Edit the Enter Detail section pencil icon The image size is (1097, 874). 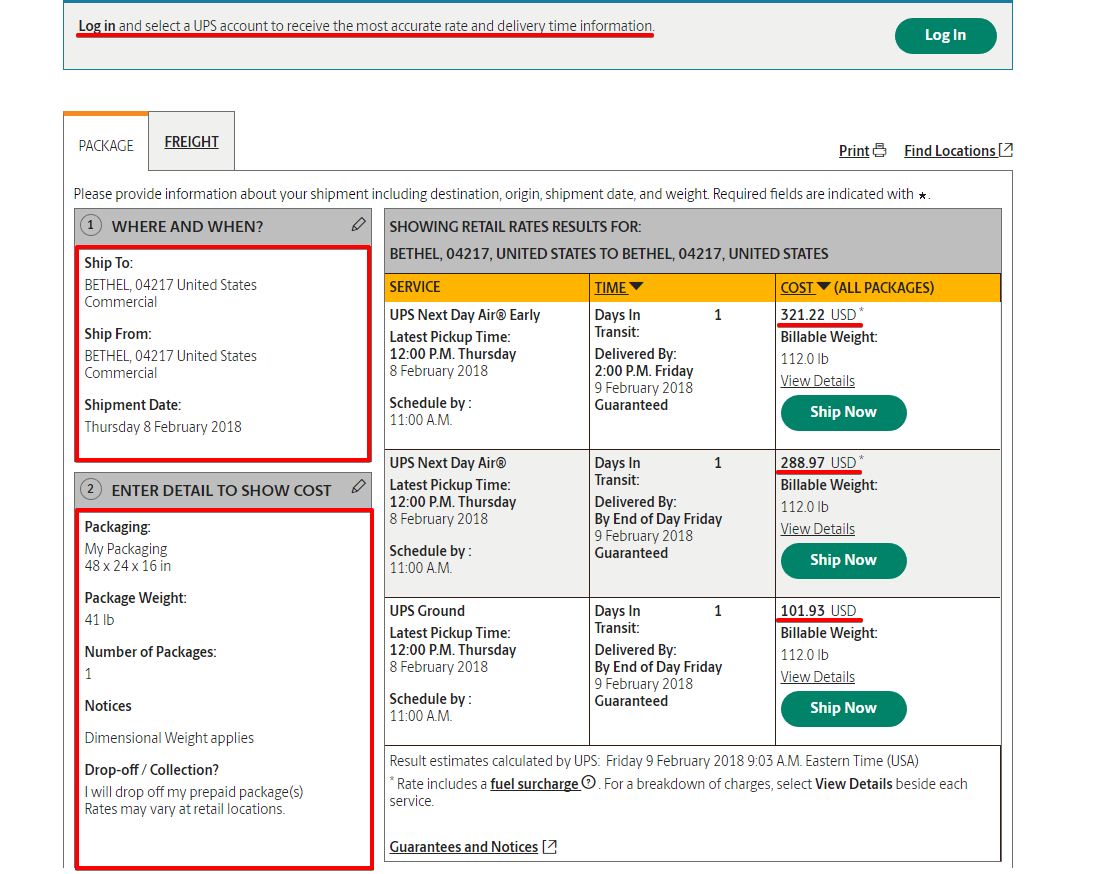pos(359,487)
